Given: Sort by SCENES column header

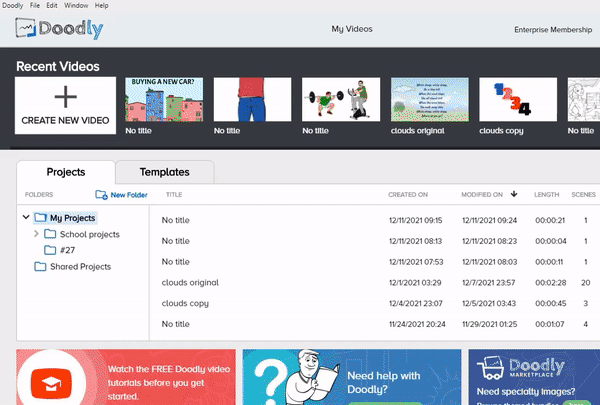Looking at the screenshot, I should coord(584,194).
